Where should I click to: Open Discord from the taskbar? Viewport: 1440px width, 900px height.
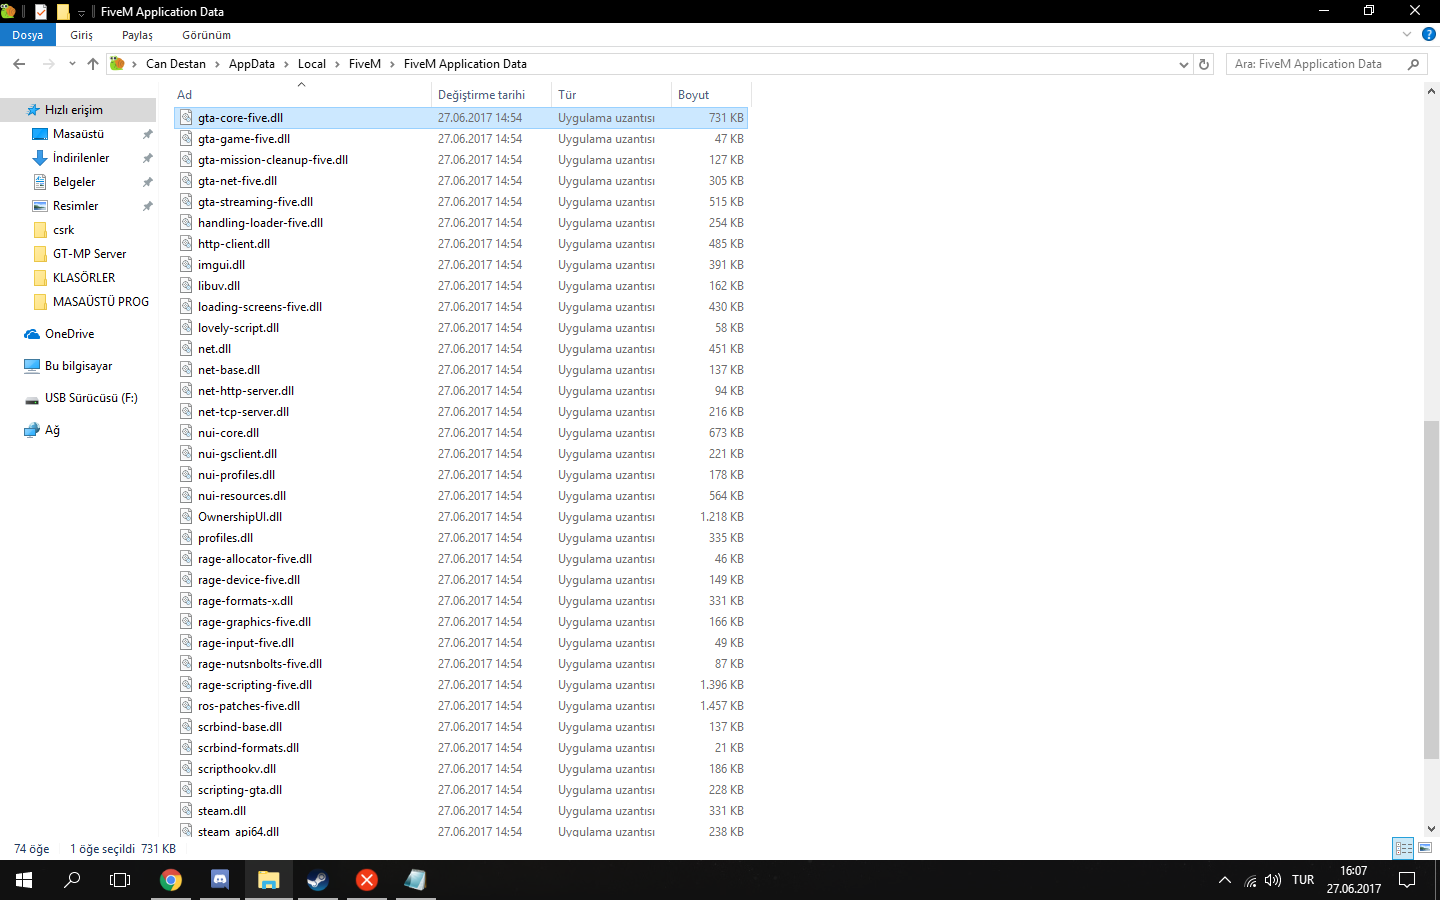[x=220, y=880]
